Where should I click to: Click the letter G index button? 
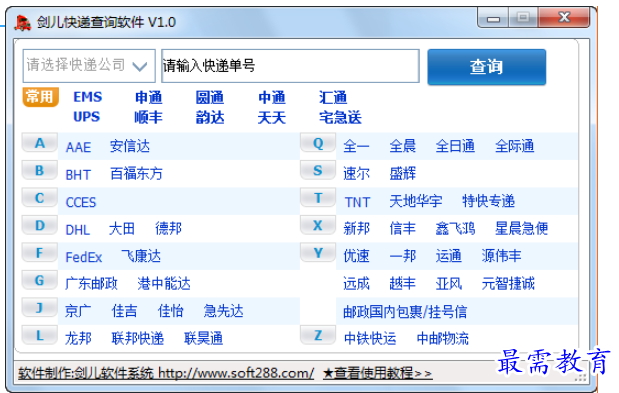tap(39, 281)
